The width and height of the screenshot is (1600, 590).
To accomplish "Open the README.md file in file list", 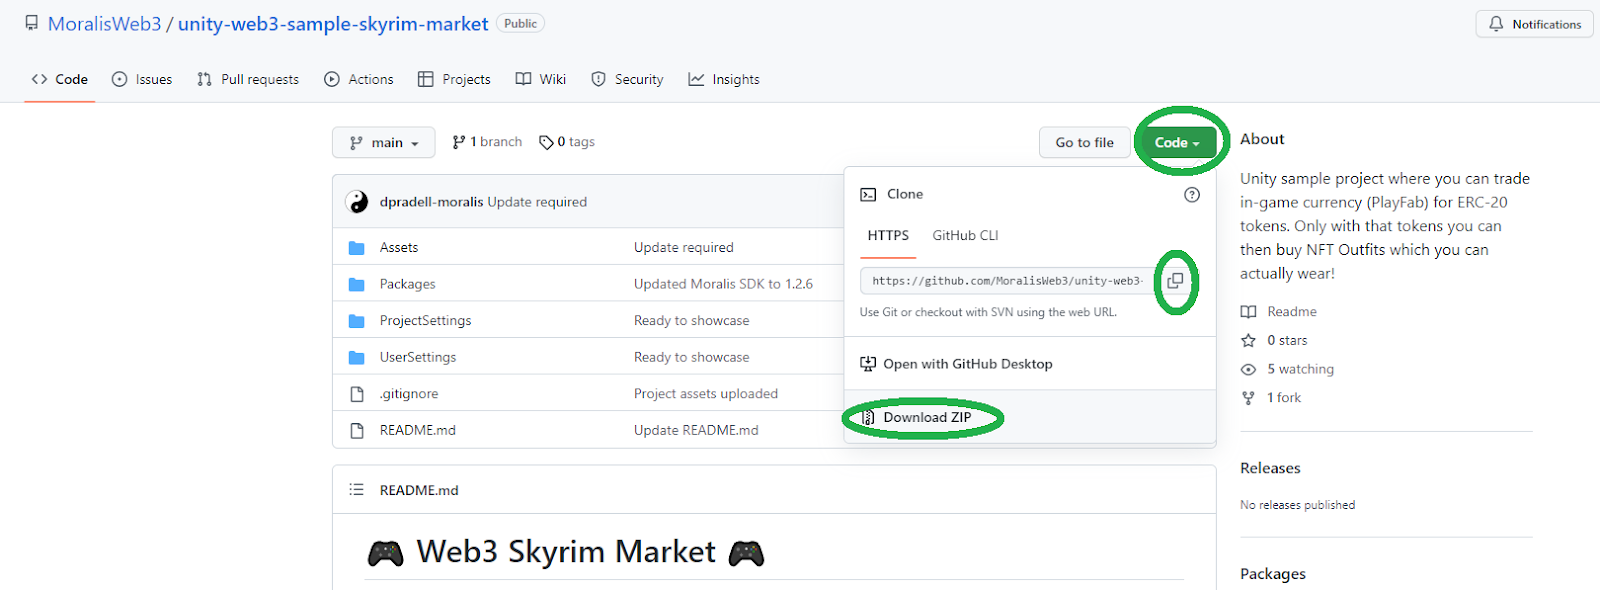I will point(418,430).
